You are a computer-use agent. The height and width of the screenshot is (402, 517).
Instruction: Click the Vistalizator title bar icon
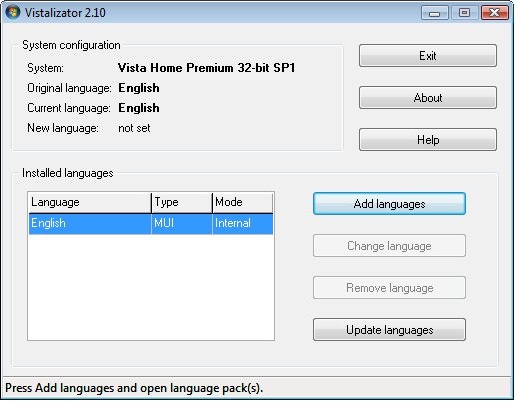coord(13,12)
